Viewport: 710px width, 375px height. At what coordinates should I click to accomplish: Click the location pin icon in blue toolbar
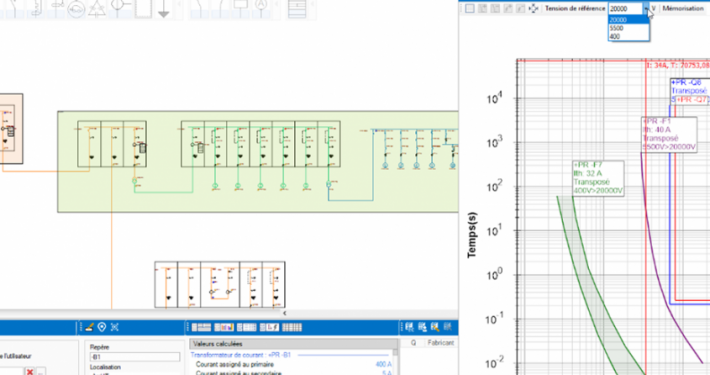pyautogui.click(x=102, y=327)
